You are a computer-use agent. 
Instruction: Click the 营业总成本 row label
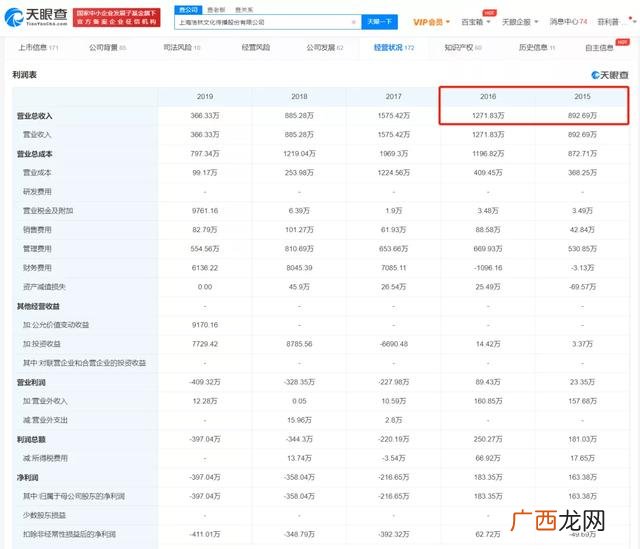pyautogui.click(x=34, y=154)
